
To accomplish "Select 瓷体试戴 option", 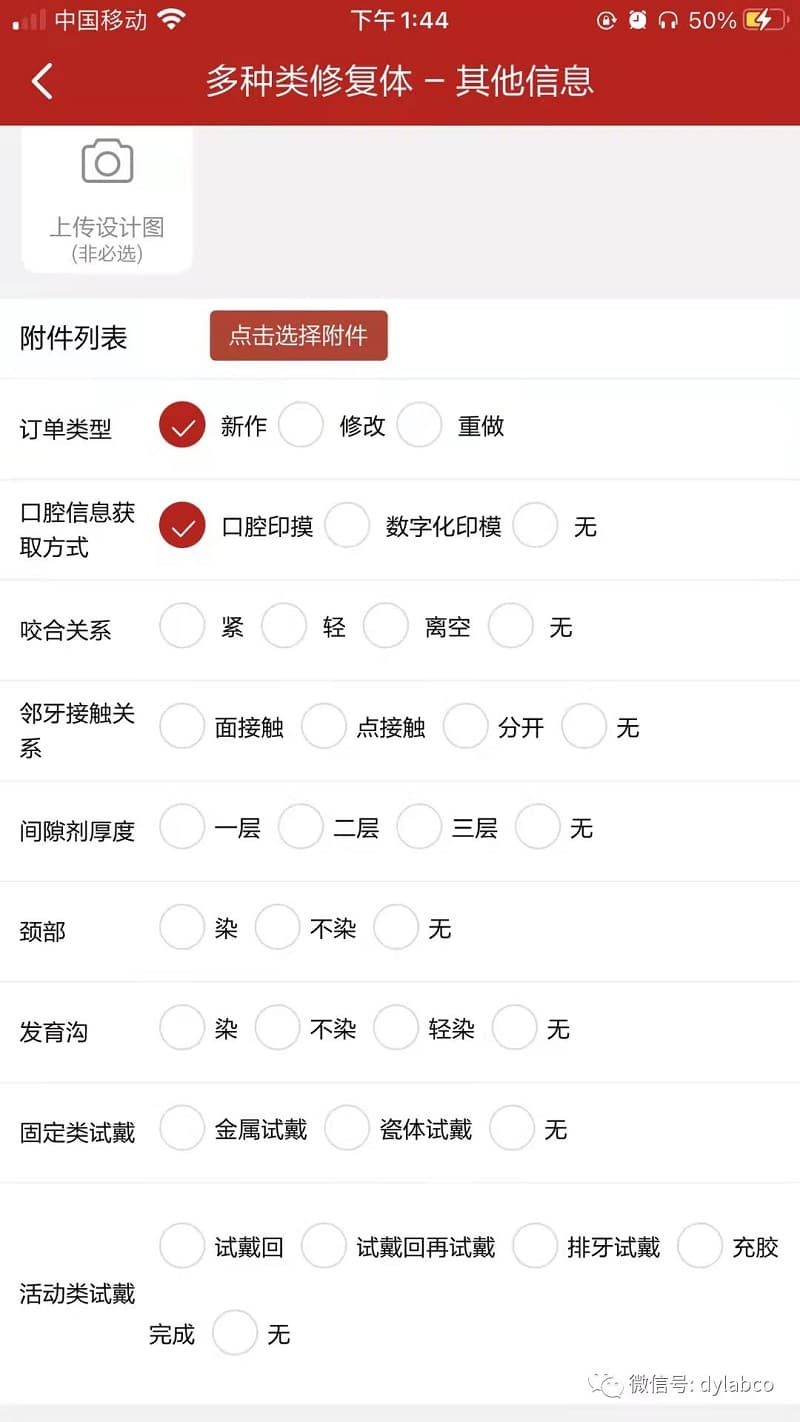I will [x=348, y=1129].
